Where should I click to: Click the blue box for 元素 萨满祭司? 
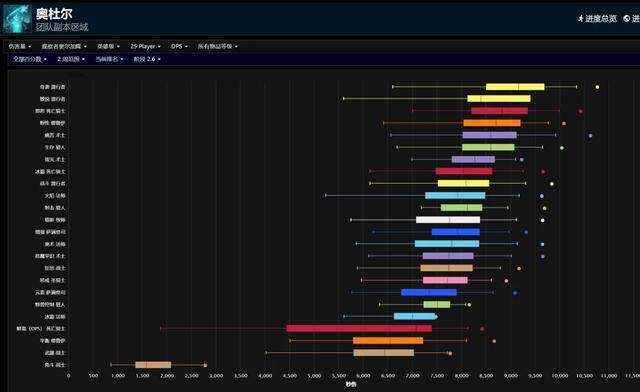coord(429,292)
